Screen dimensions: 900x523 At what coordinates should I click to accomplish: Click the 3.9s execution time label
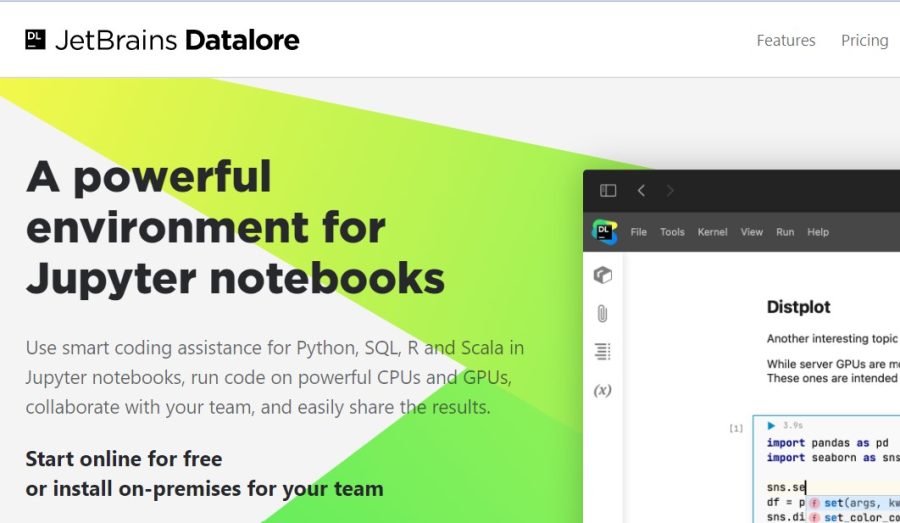tap(793, 425)
